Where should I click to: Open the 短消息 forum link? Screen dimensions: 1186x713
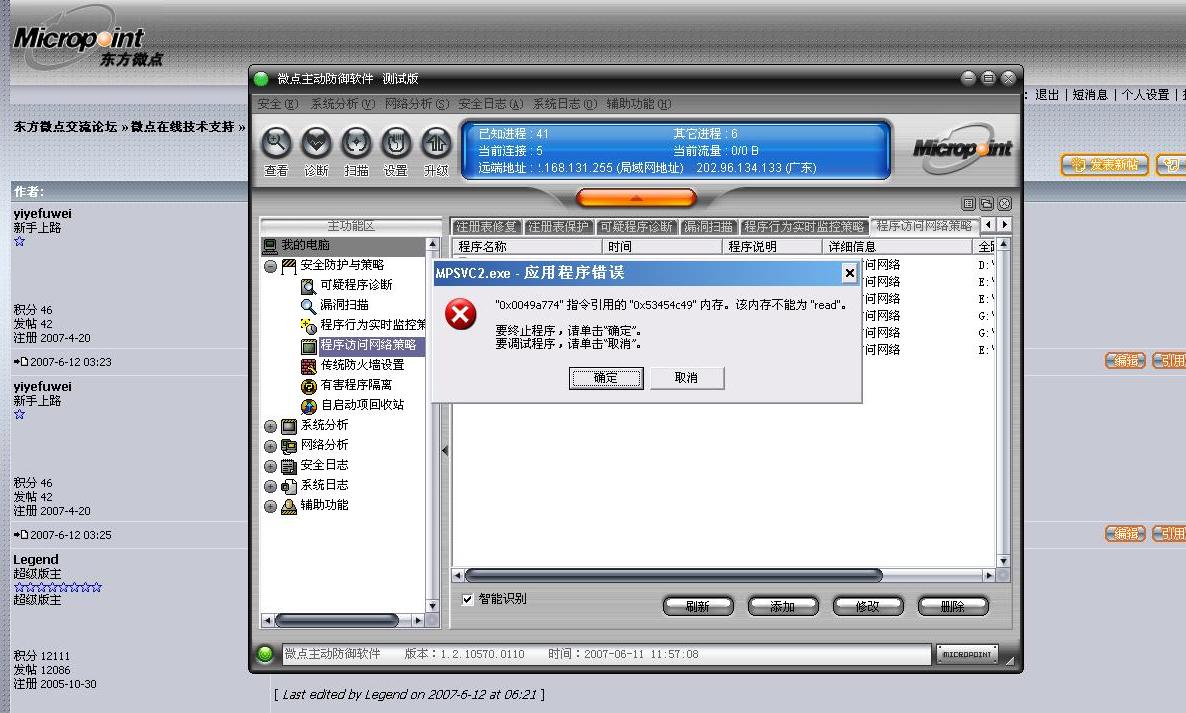click(1090, 95)
